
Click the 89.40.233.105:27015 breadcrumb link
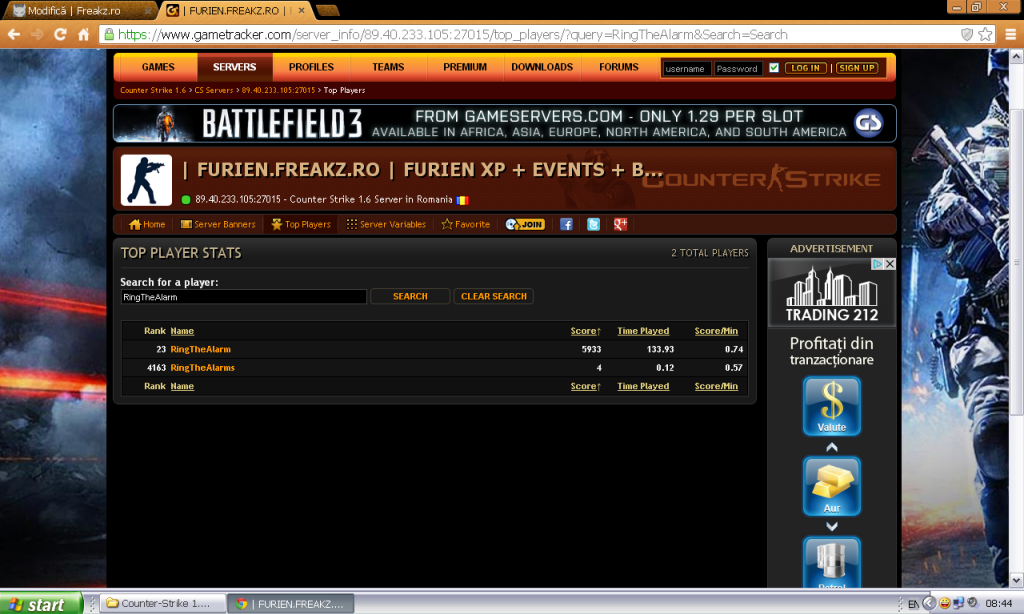pos(278,90)
